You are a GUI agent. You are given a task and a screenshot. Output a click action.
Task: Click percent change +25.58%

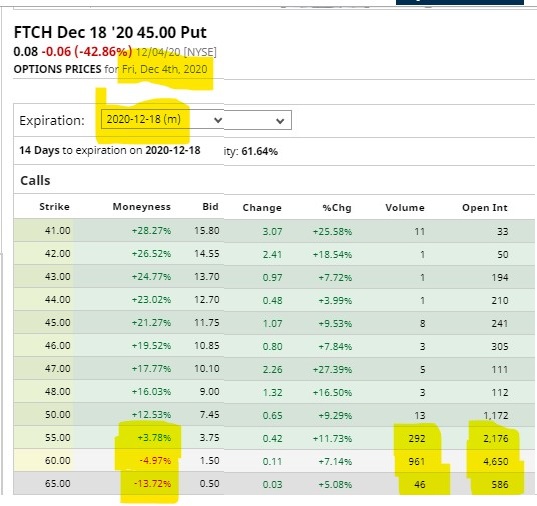332,232
